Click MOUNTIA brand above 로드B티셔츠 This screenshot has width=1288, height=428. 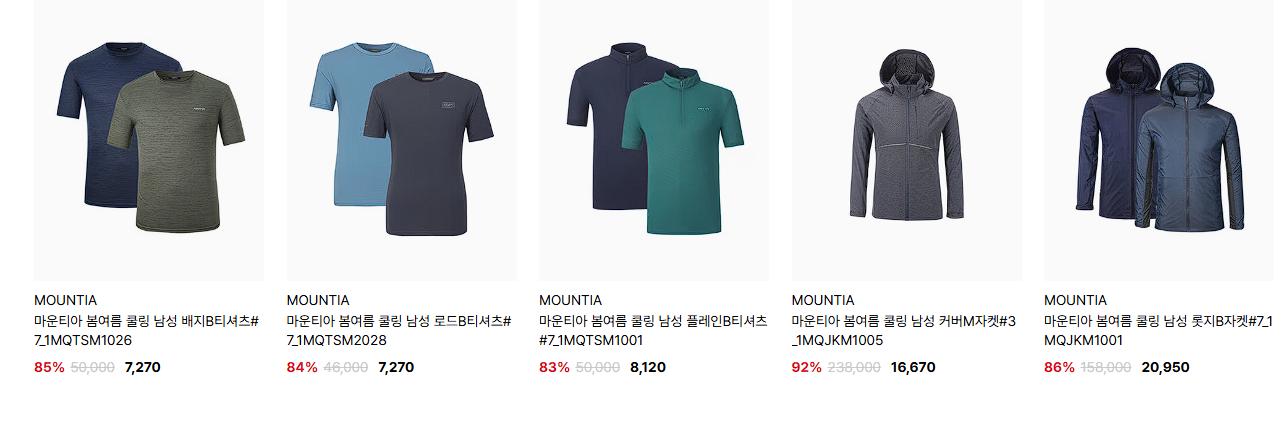[318, 300]
